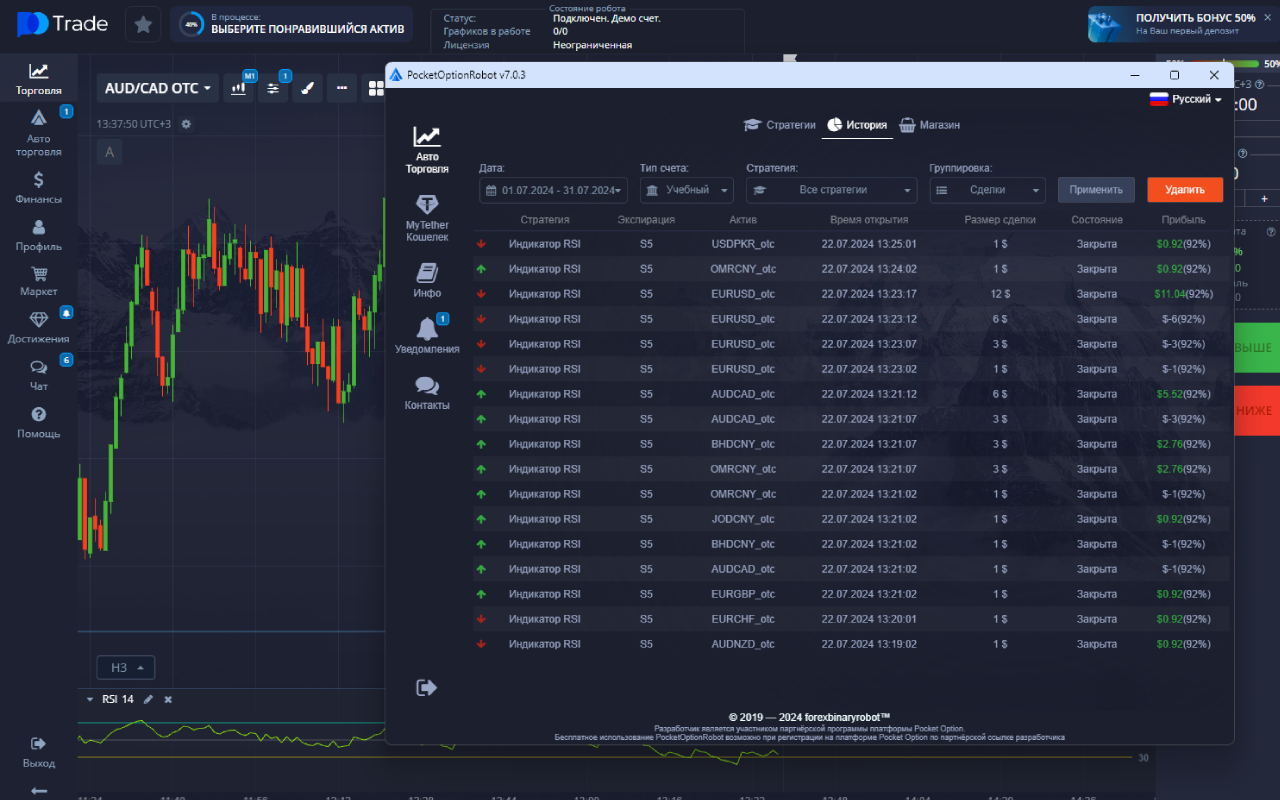
Task: Switch to the Магазин tab
Action: coord(929,125)
